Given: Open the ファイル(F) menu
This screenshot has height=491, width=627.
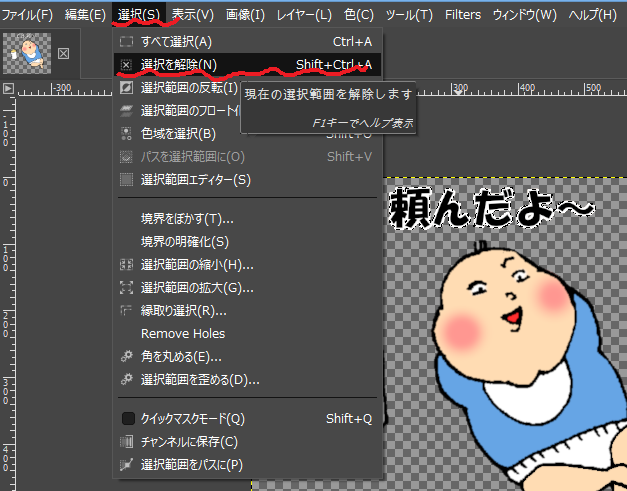Looking at the screenshot, I should pos(27,15).
